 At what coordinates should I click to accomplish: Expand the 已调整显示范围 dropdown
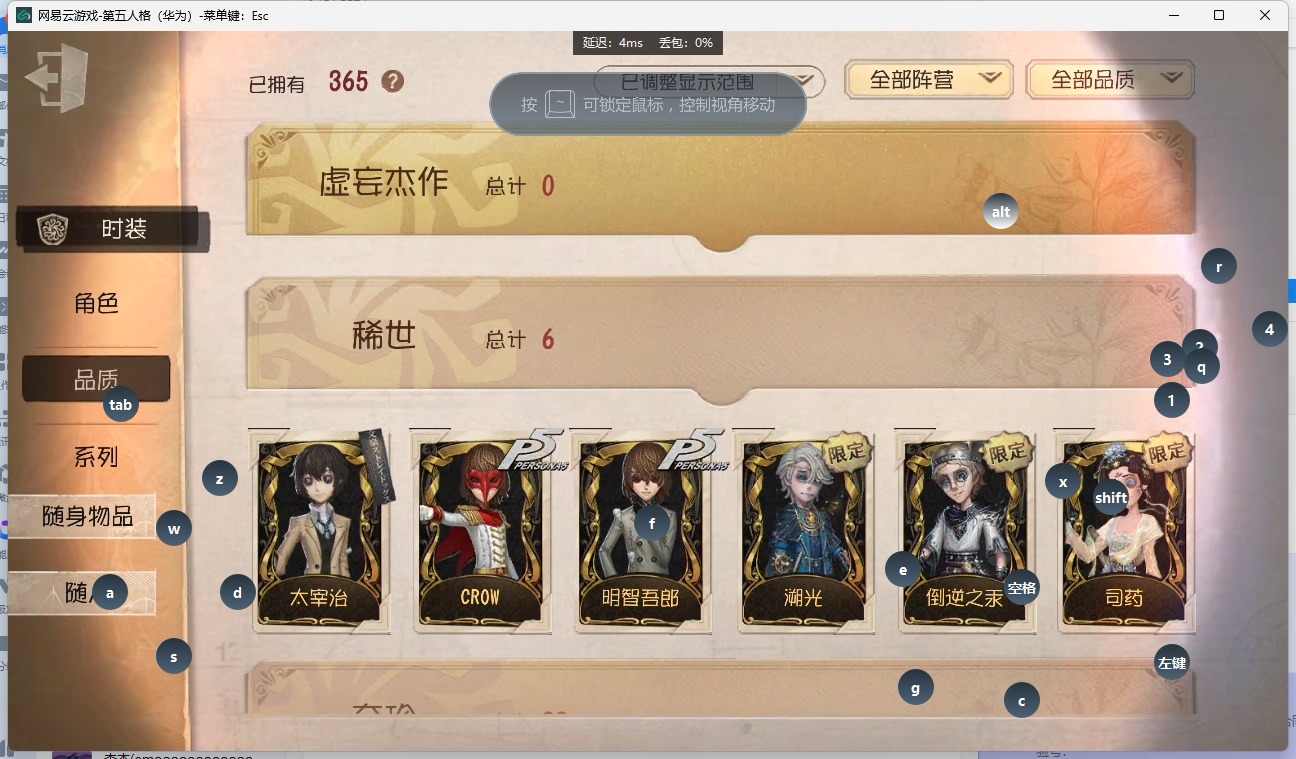[709, 82]
